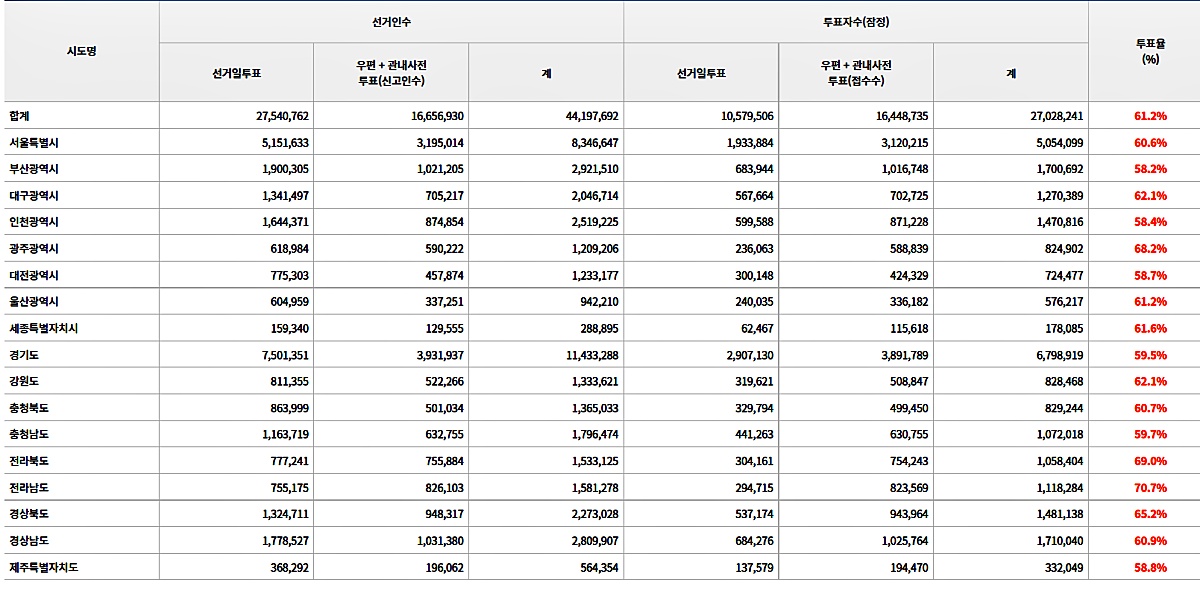
Task: Select the 경기도 row label
Action: tap(24, 355)
